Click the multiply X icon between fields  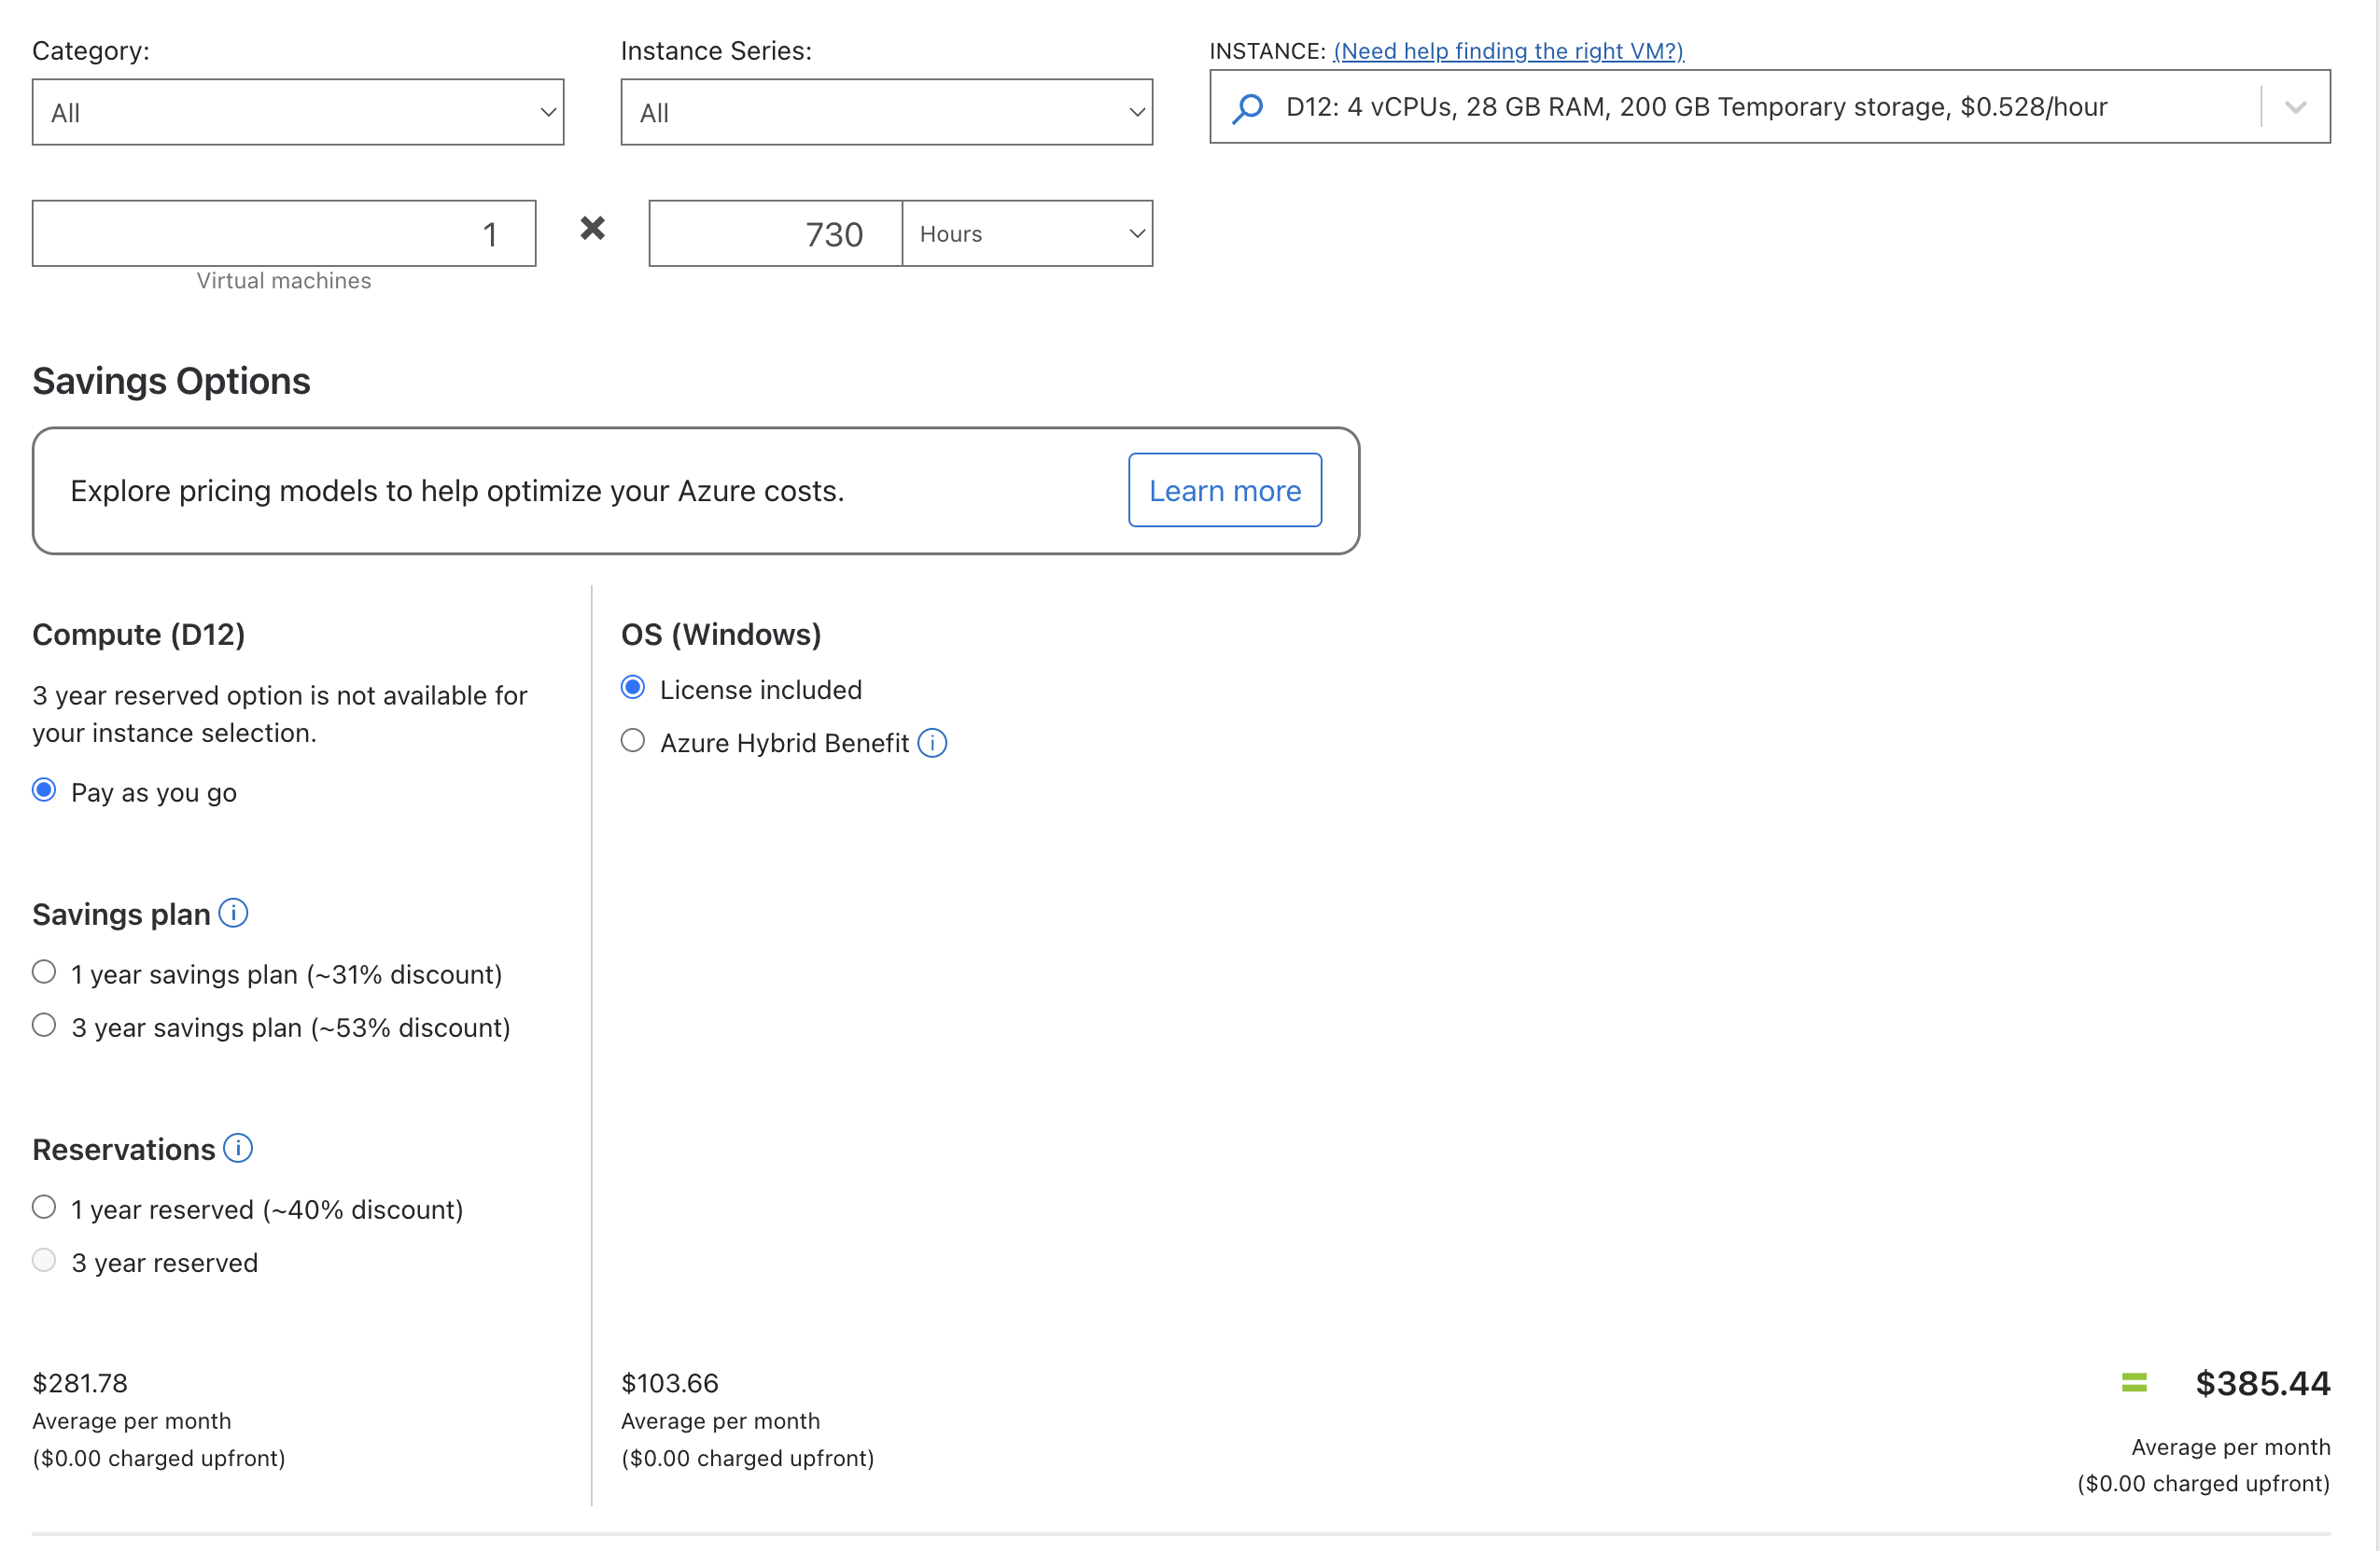[592, 229]
